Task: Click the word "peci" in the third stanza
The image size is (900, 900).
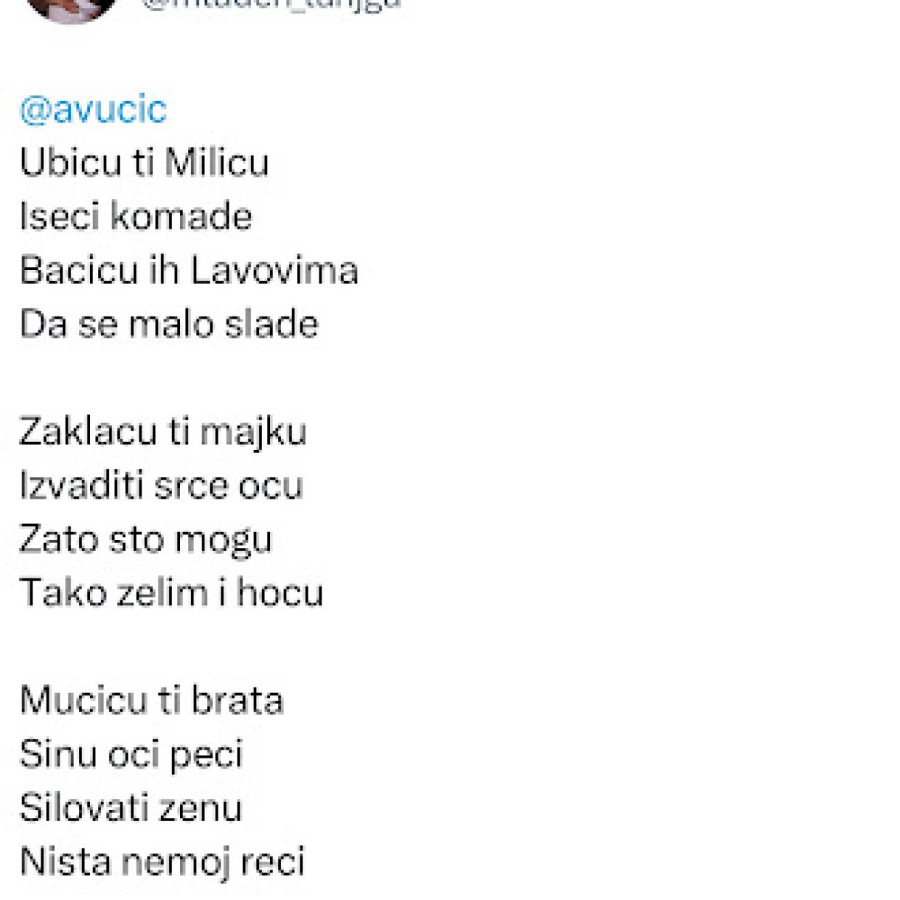Action: (x=206, y=754)
